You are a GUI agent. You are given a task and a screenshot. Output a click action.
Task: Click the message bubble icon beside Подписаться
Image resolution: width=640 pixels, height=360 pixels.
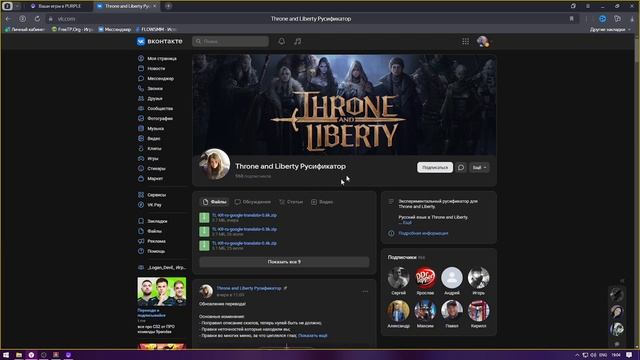pos(461,167)
